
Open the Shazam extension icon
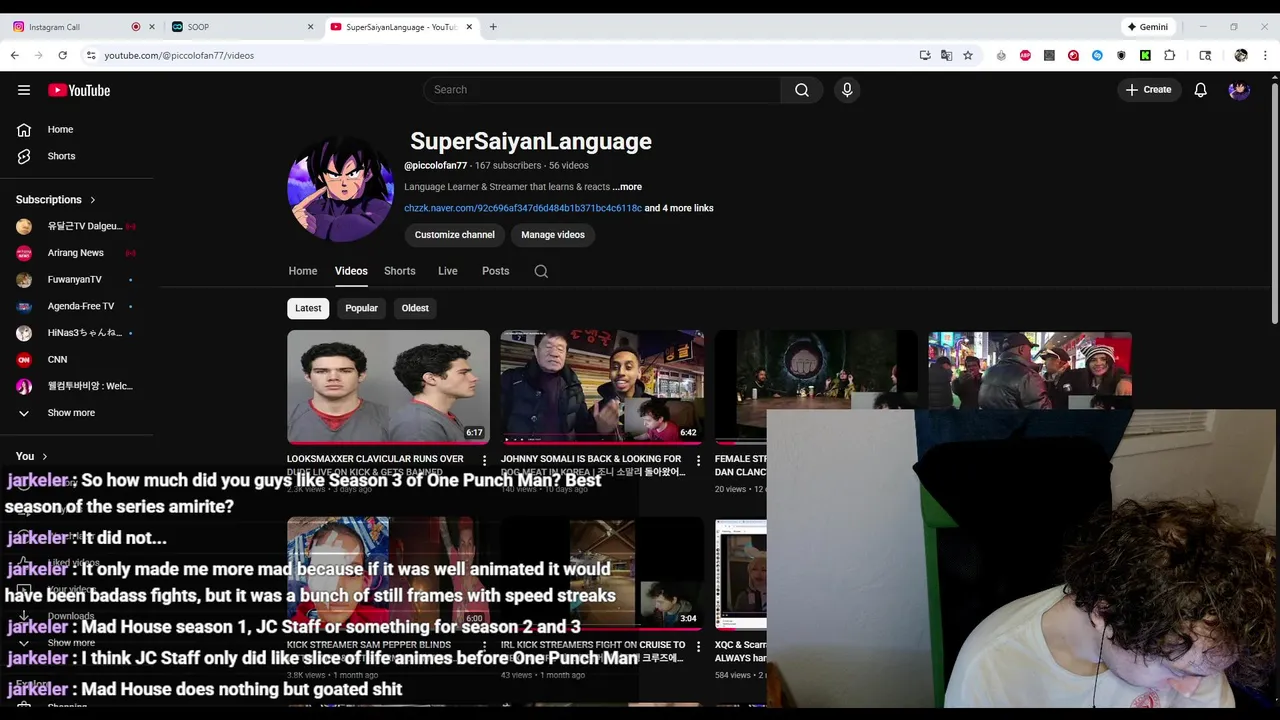point(1097,55)
